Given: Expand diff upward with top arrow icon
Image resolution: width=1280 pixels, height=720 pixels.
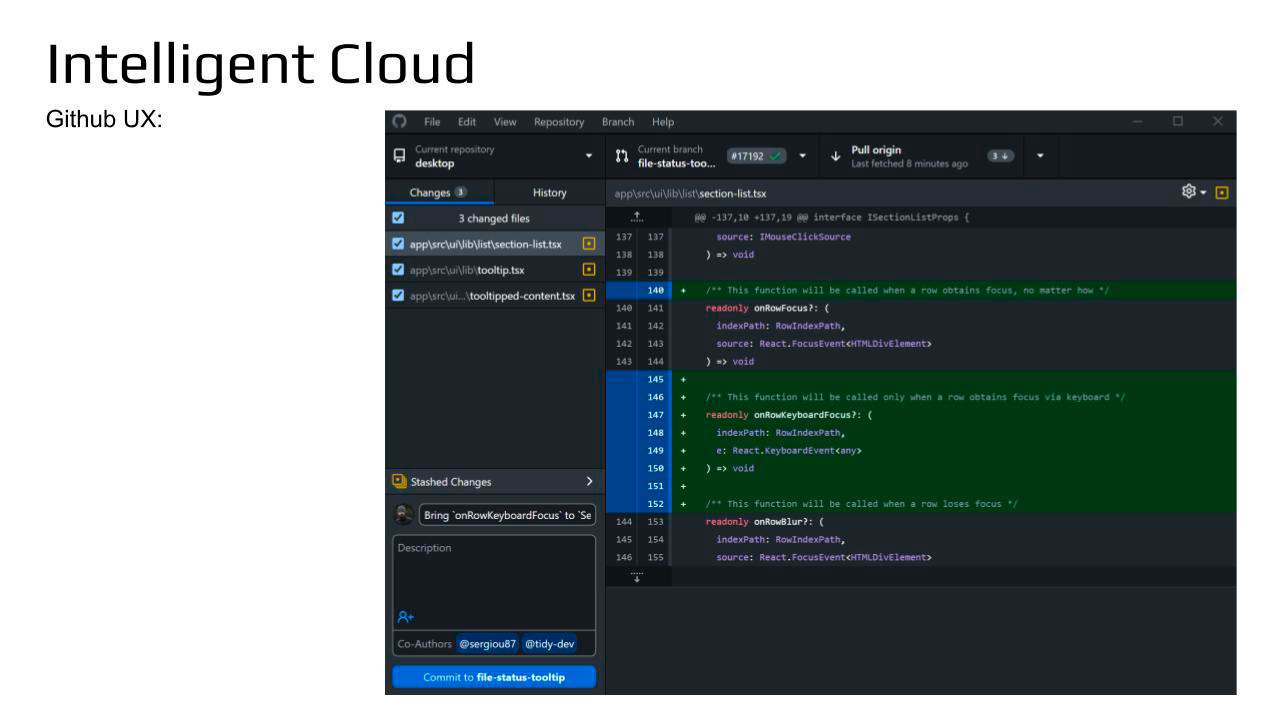Looking at the screenshot, I should (637, 218).
